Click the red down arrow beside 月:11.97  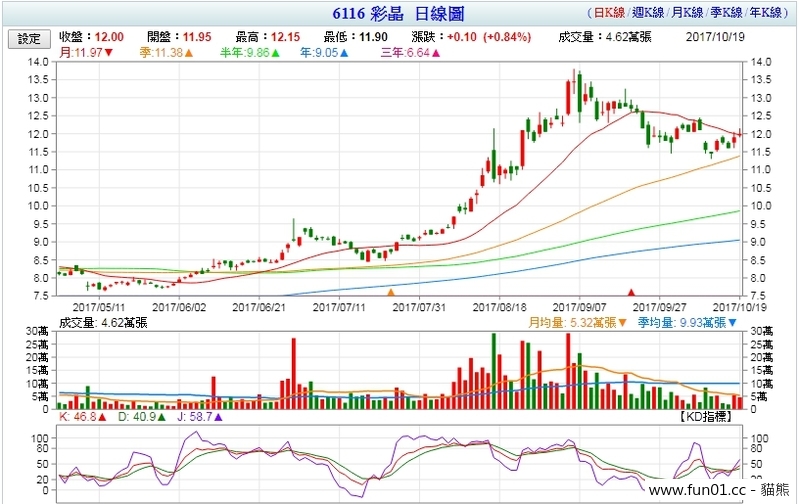click(109, 52)
